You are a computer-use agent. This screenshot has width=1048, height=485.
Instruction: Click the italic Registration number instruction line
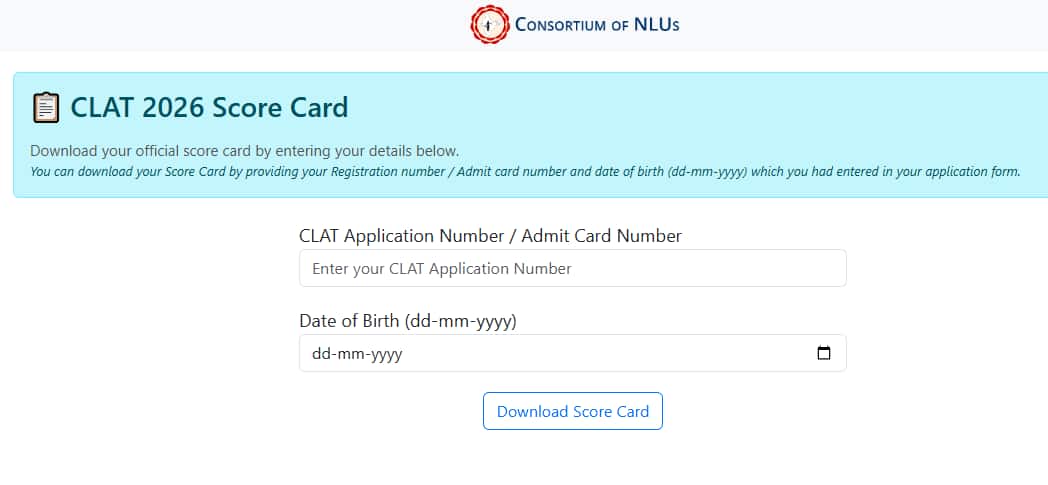click(x=525, y=171)
